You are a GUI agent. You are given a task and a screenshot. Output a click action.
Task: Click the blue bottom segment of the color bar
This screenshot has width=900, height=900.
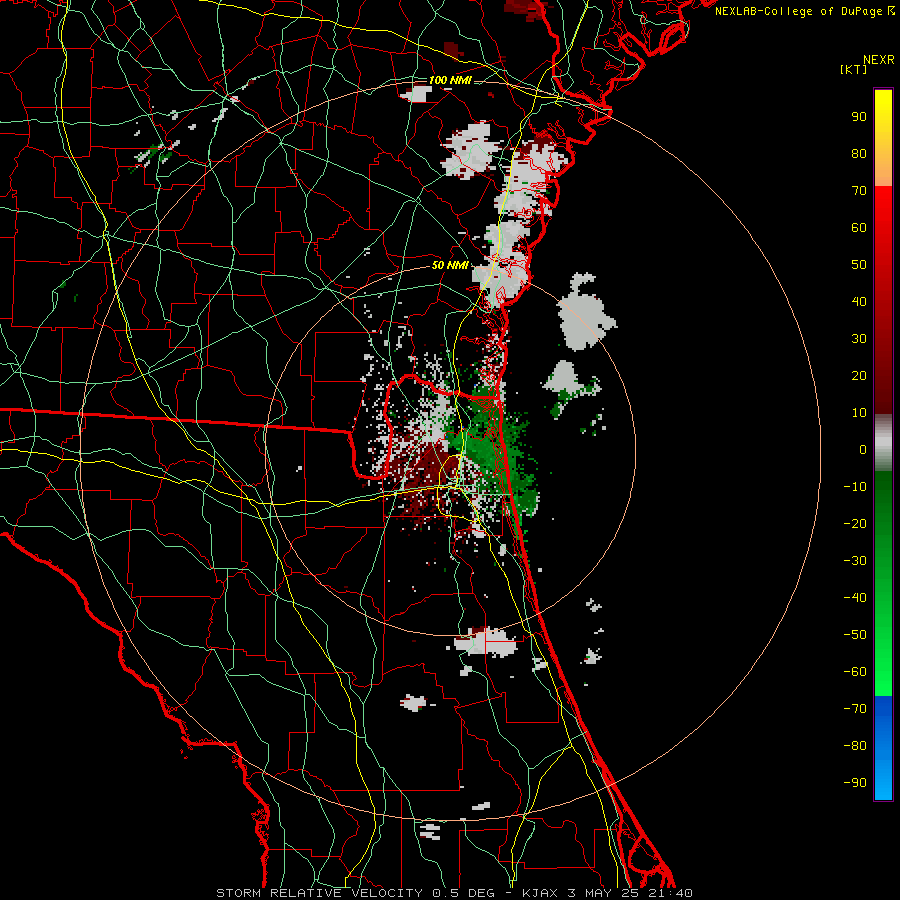coord(883,748)
